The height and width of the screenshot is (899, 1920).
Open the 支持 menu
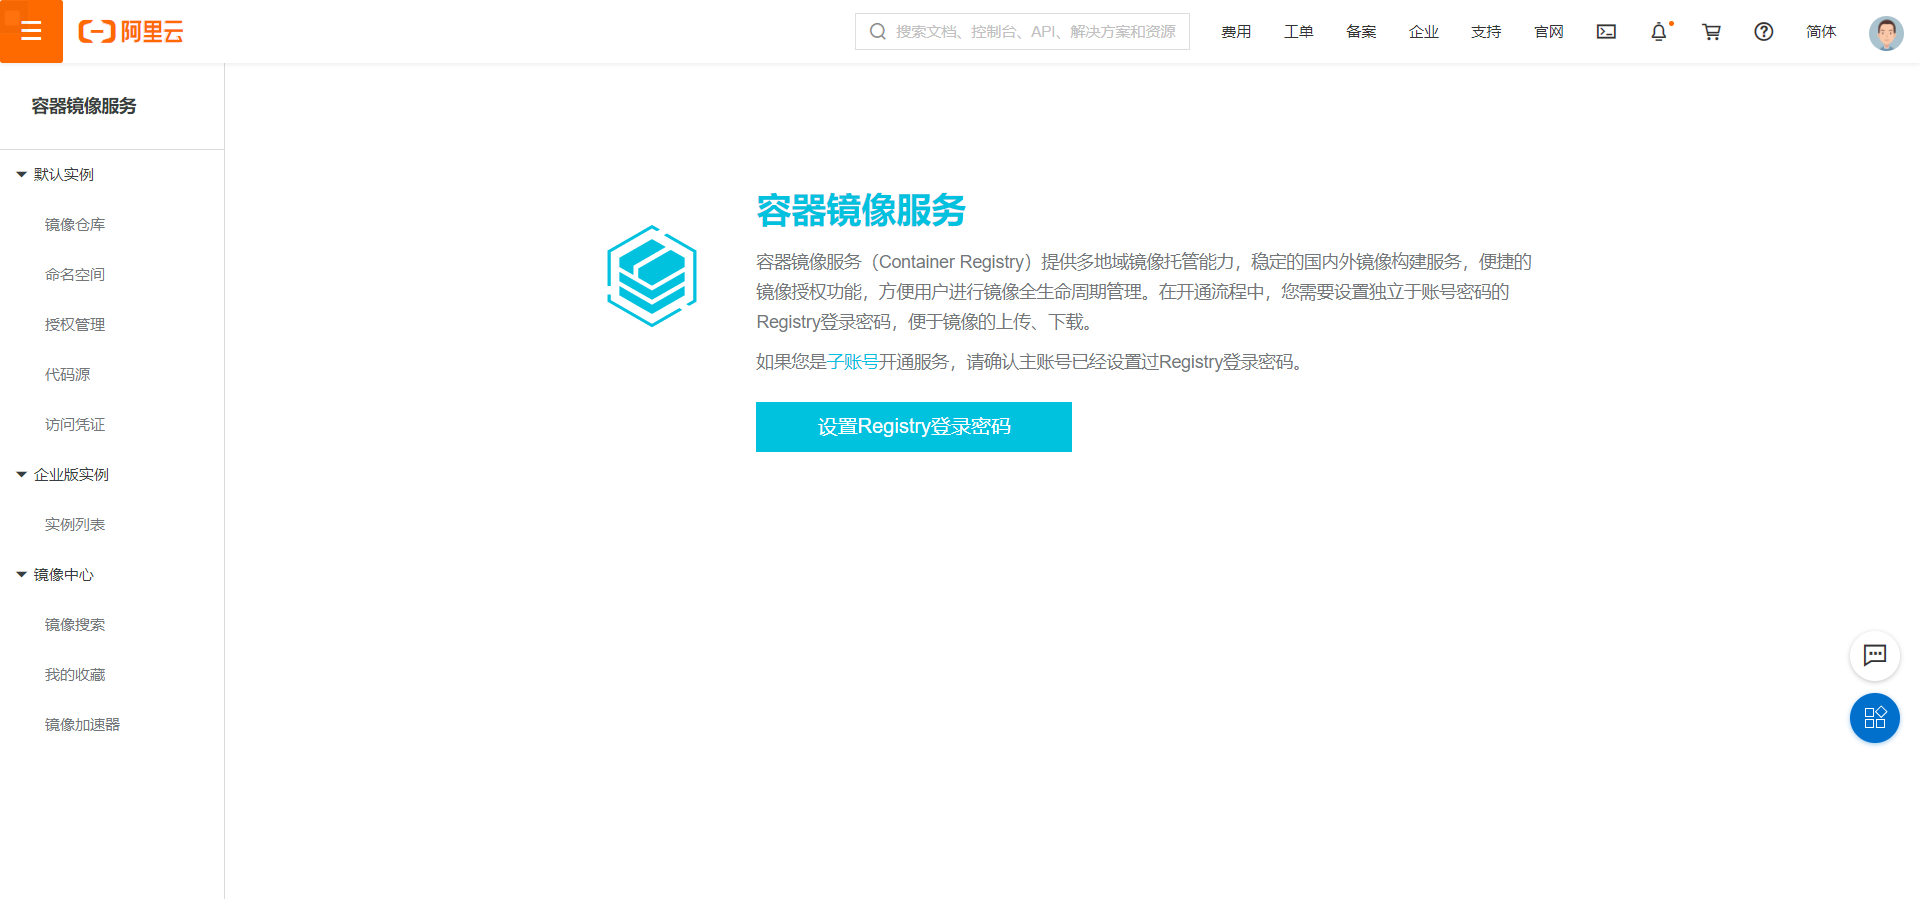(x=1486, y=32)
